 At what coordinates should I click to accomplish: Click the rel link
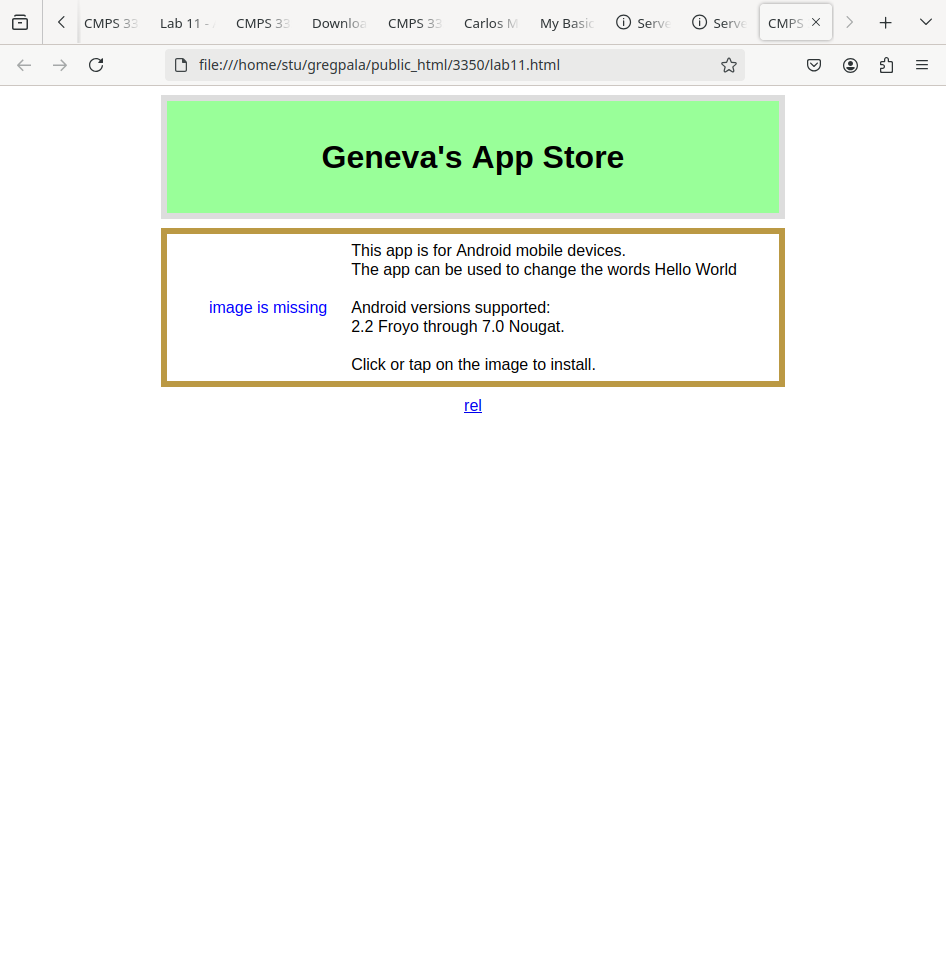[x=473, y=405]
